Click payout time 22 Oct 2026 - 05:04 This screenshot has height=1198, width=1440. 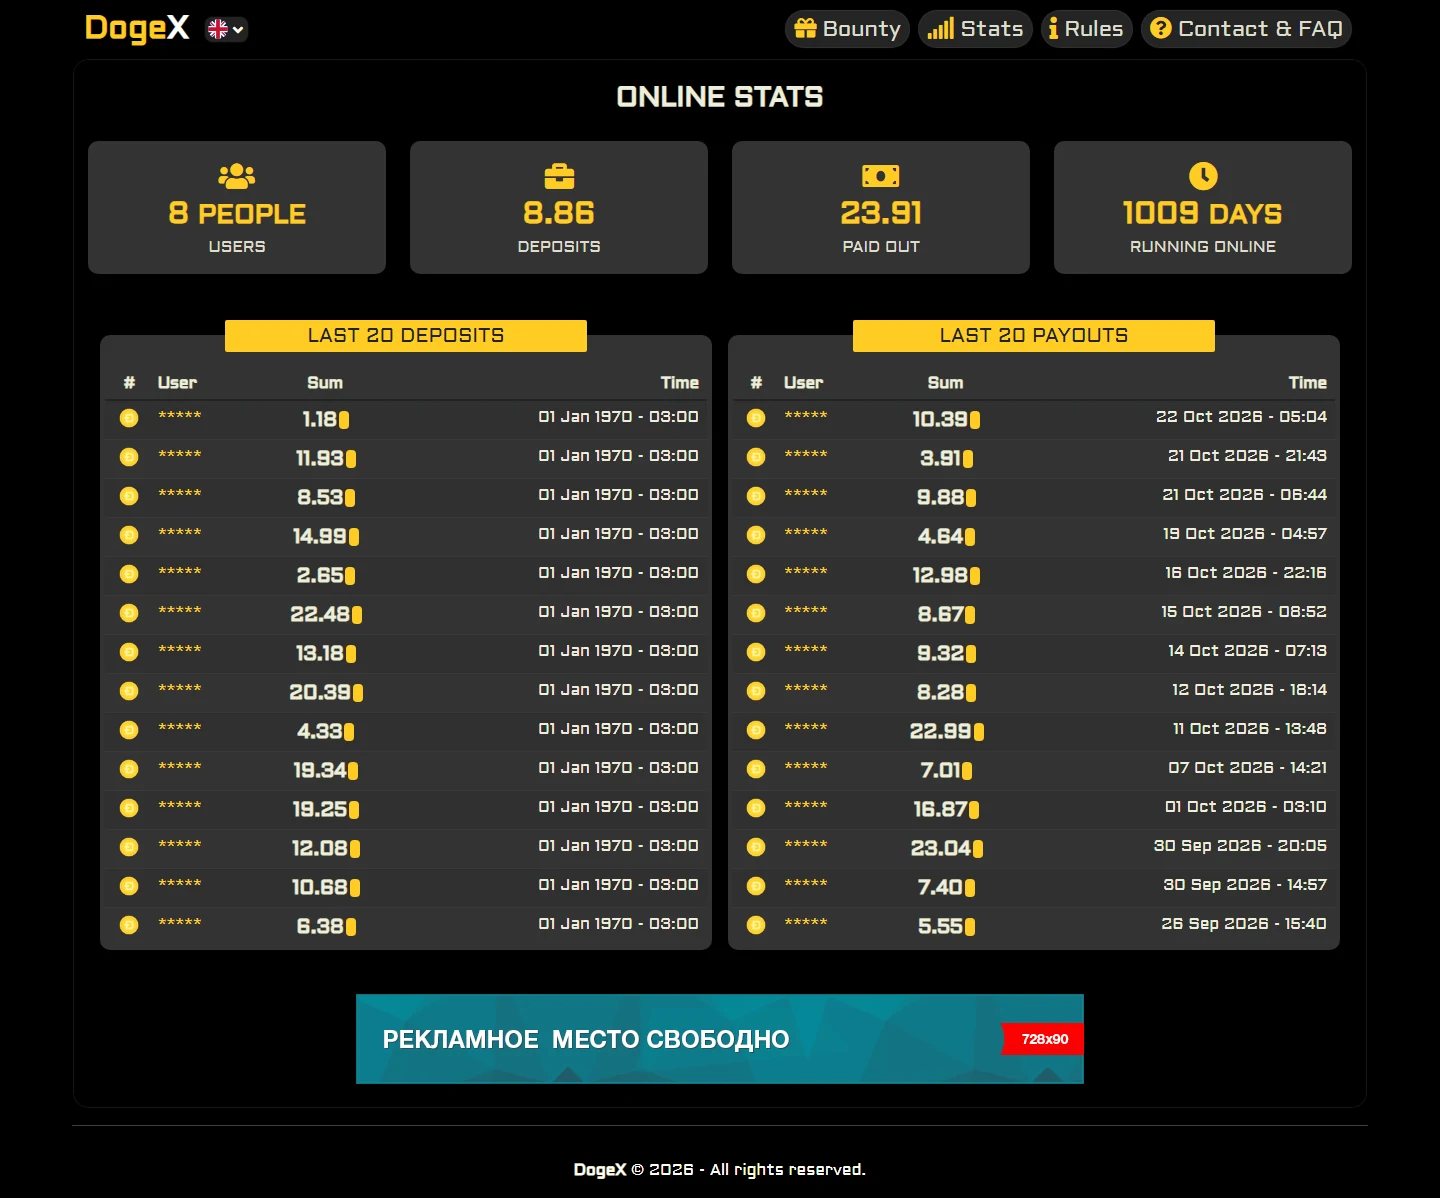click(1241, 417)
